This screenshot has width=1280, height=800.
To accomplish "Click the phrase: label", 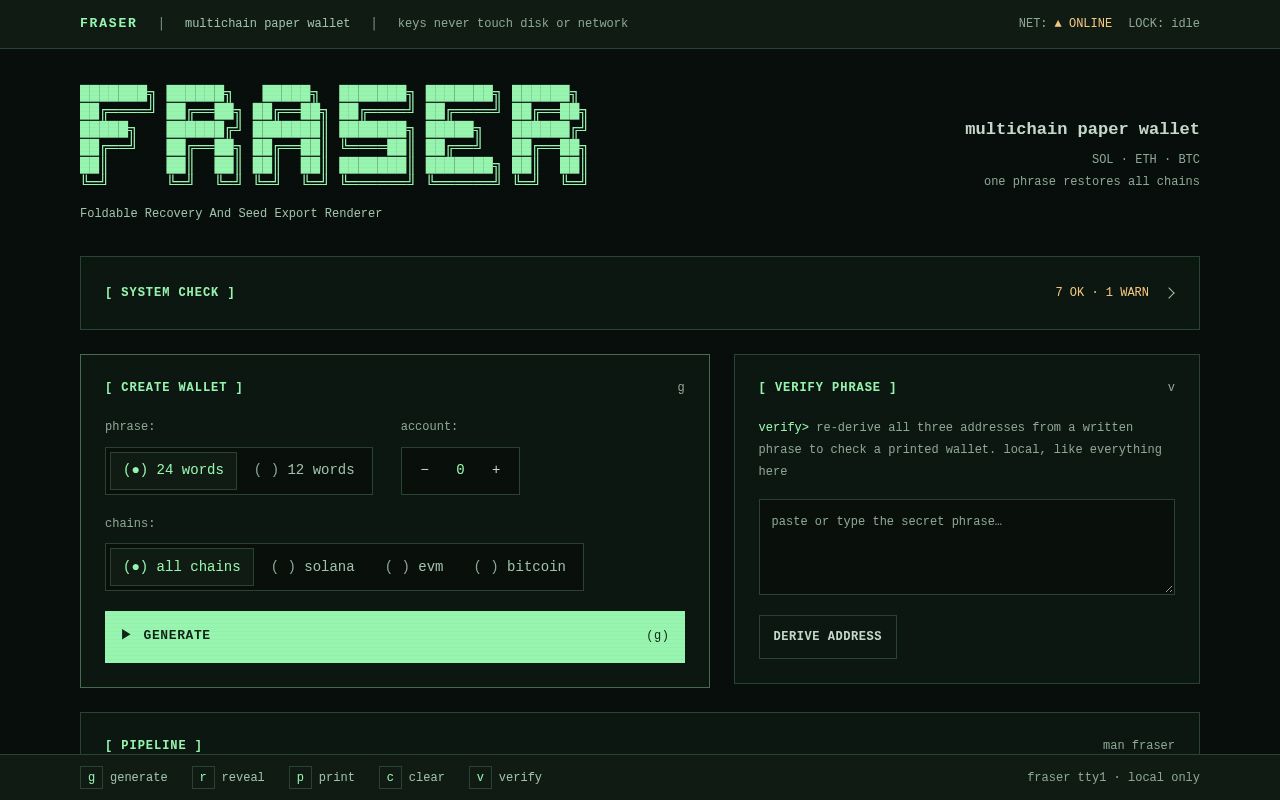I will point(130,427).
